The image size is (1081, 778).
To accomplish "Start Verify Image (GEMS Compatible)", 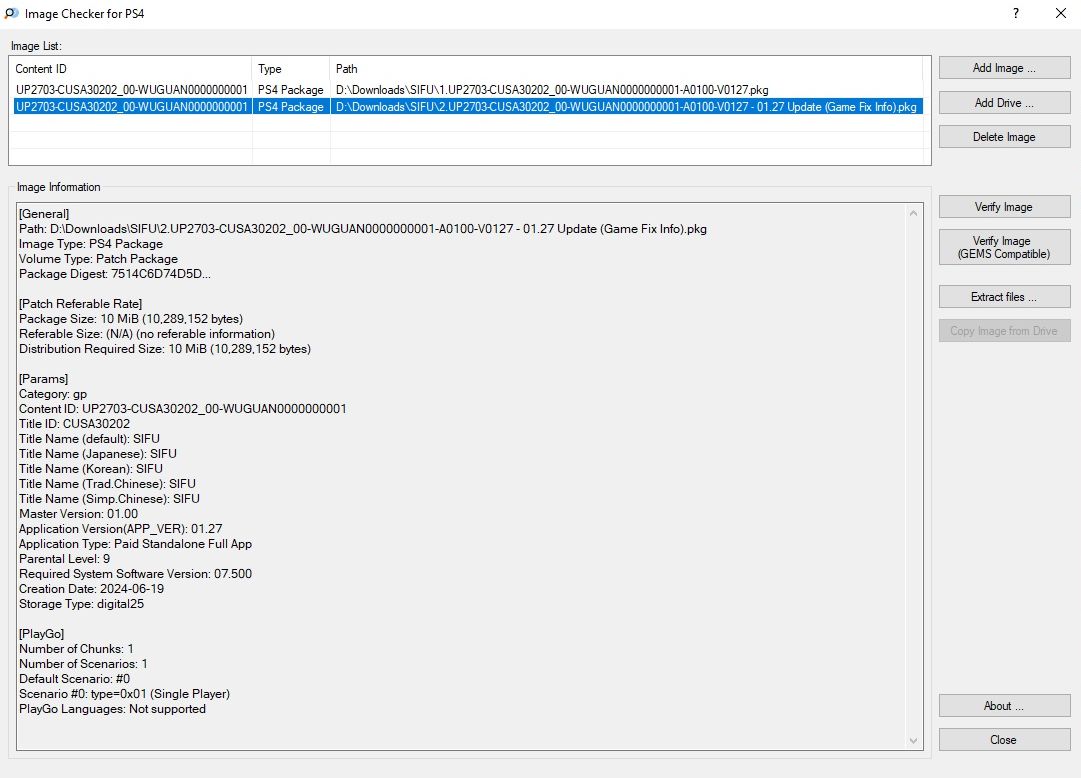I will (1004, 247).
